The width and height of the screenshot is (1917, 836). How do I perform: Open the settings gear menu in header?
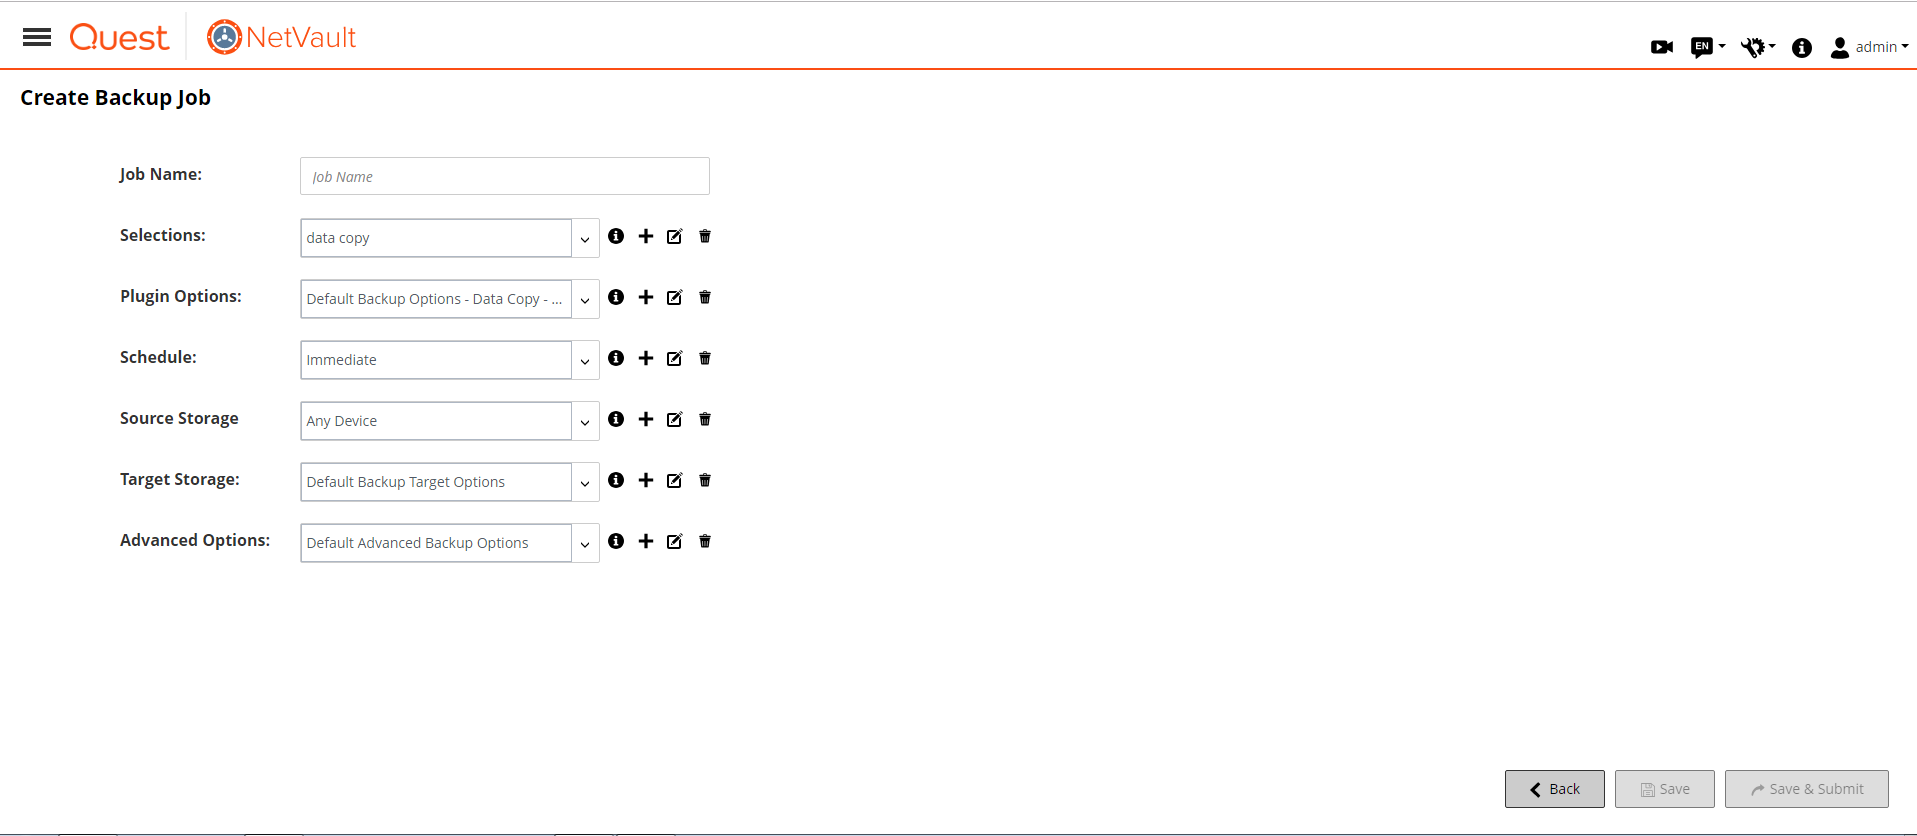click(1756, 47)
